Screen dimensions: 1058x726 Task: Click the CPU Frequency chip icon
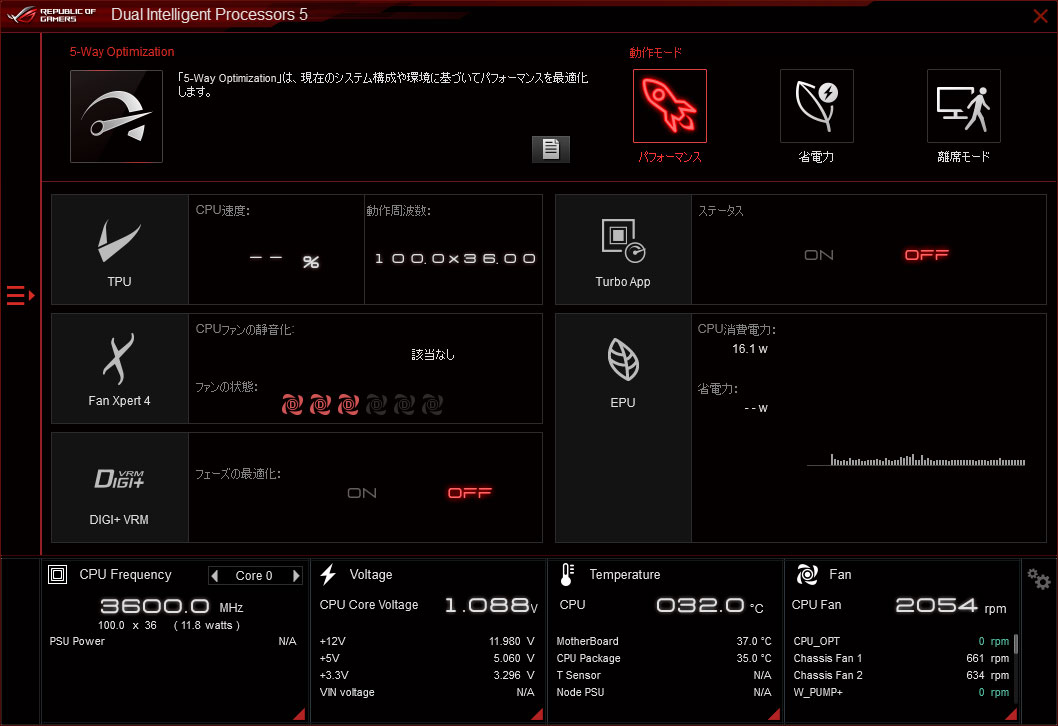57,574
